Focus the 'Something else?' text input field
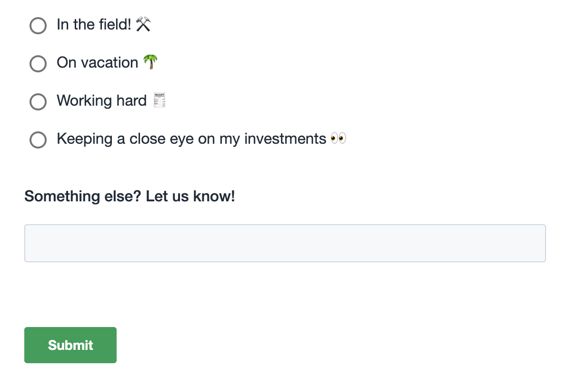The width and height of the screenshot is (577, 387). click(285, 243)
